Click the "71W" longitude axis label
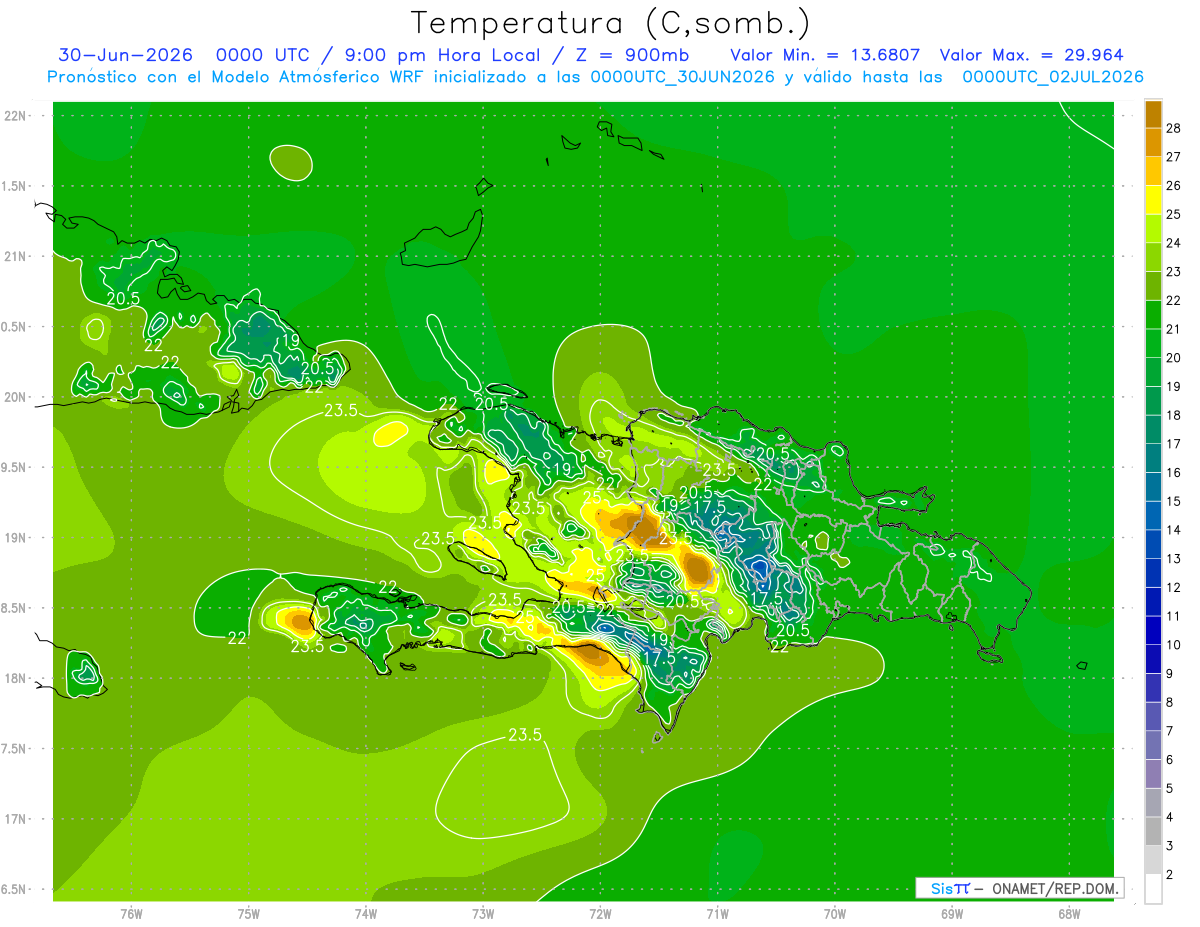The width and height of the screenshot is (1200, 927). click(717, 913)
